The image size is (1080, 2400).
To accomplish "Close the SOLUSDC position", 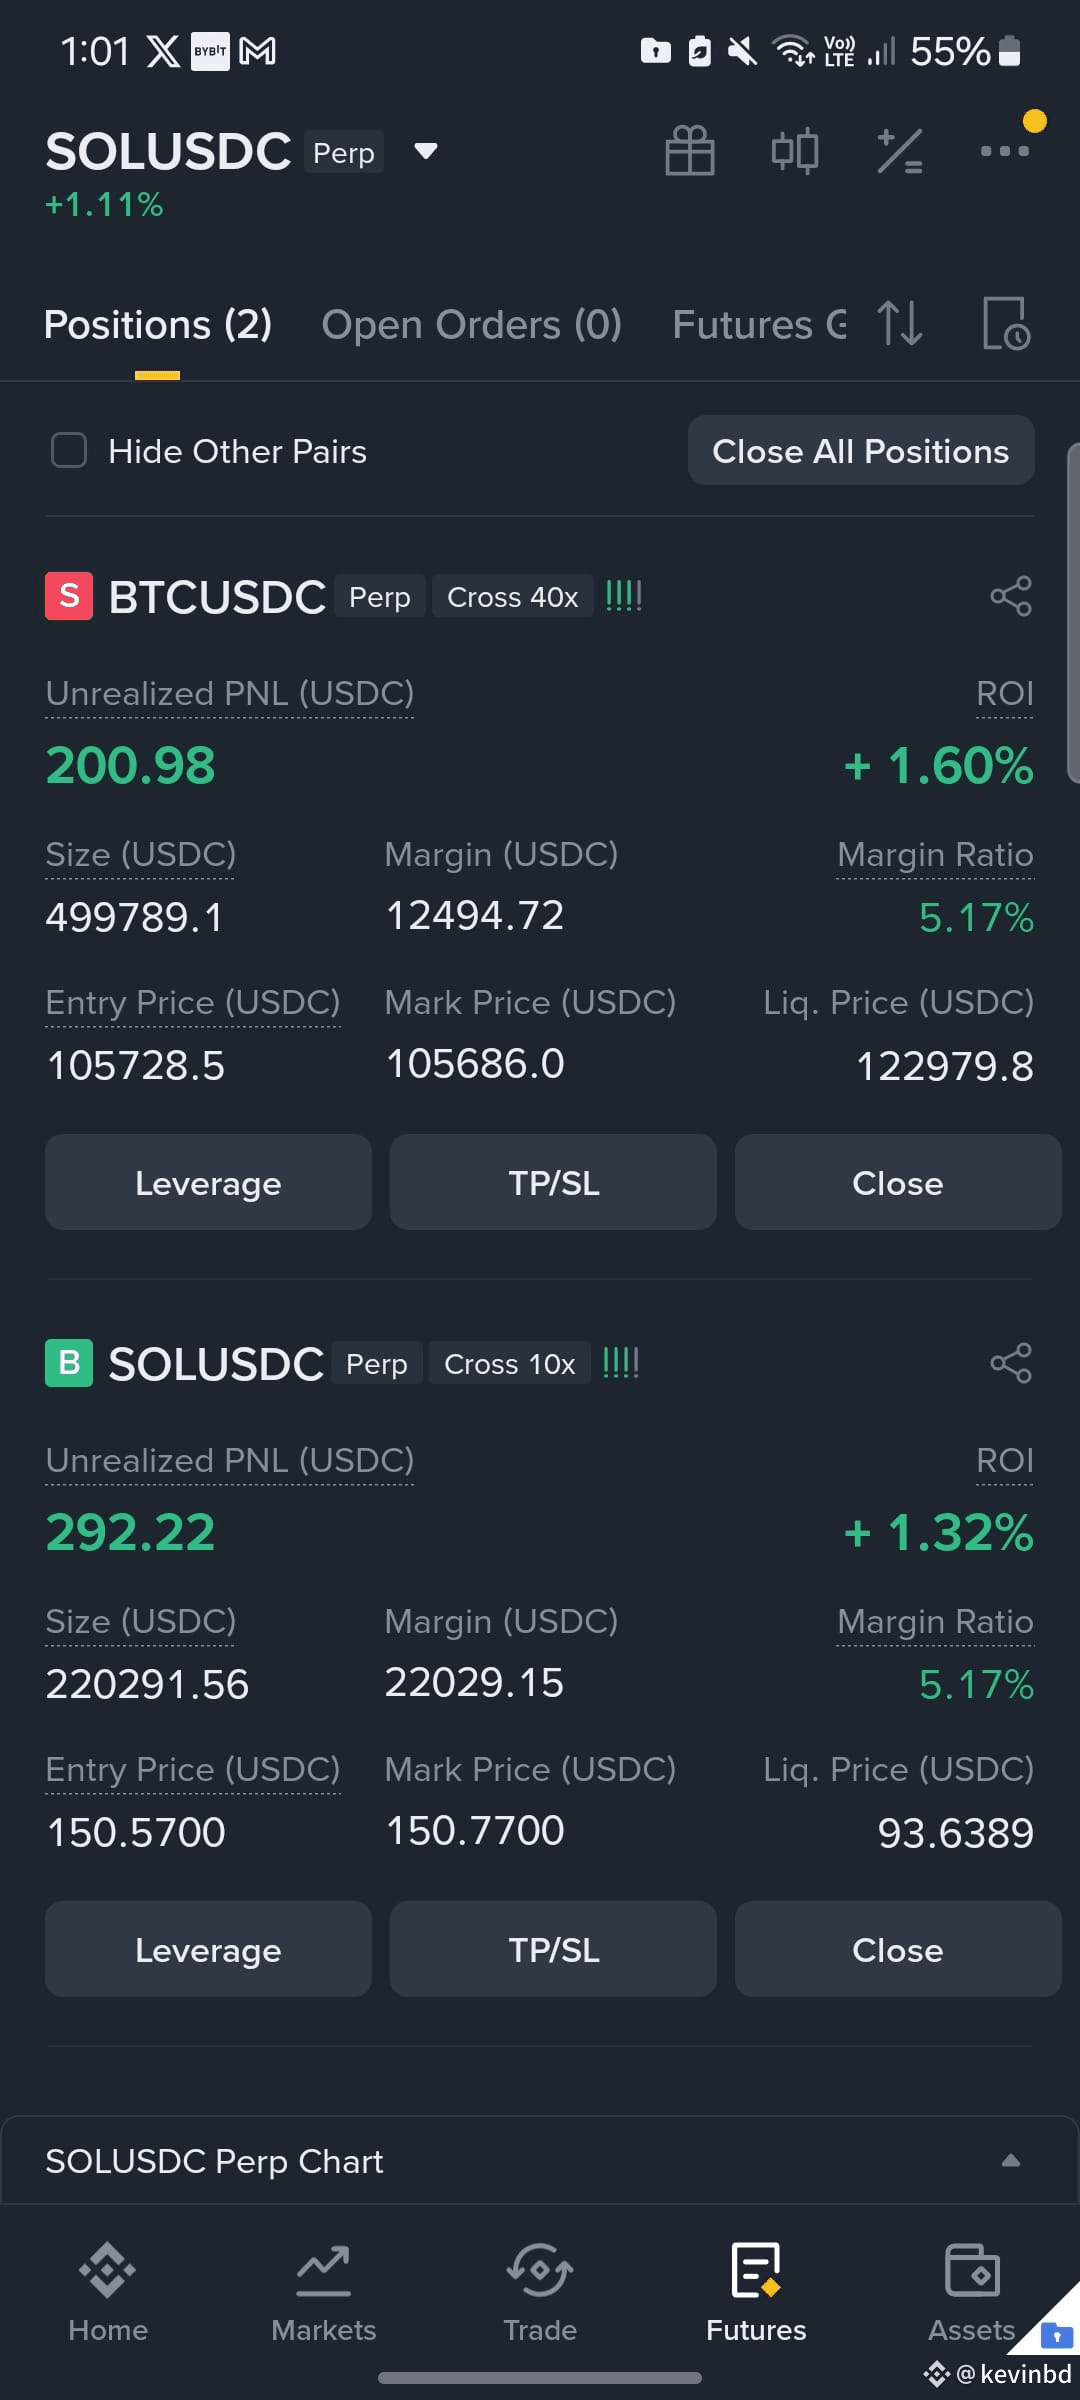I will point(898,1949).
